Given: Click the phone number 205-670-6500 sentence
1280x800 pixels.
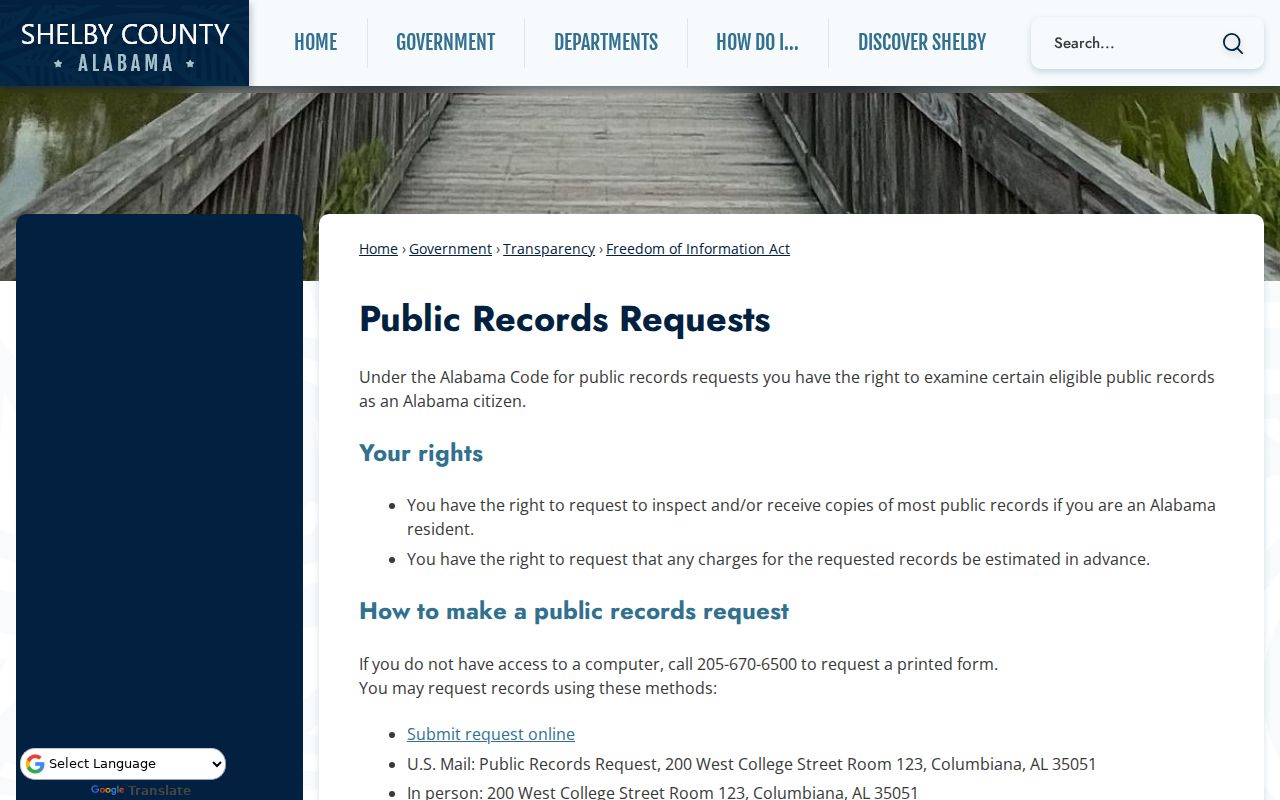Looking at the screenshot, I should 678,664.
